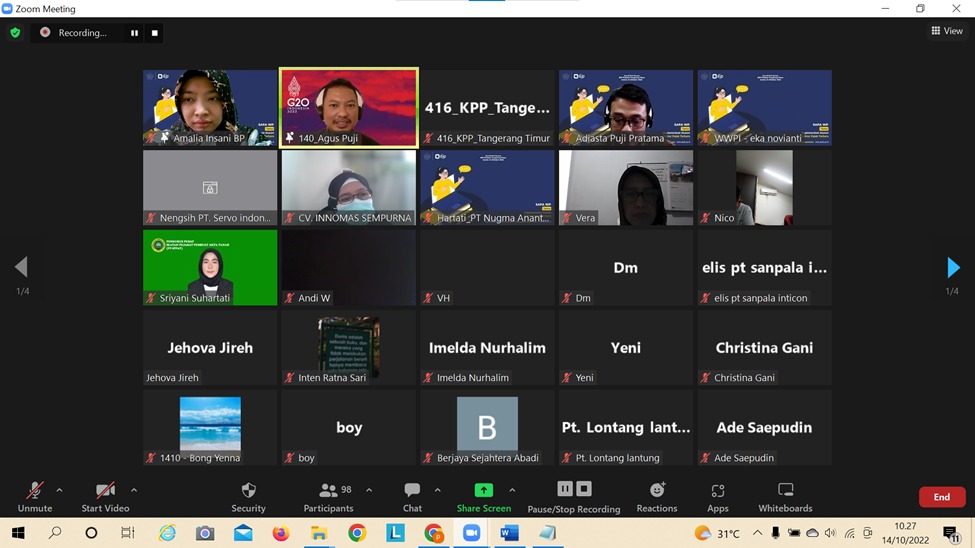Toggle Unmute microphone
This screenshot has width=975, height=548.
pos(35,496)
